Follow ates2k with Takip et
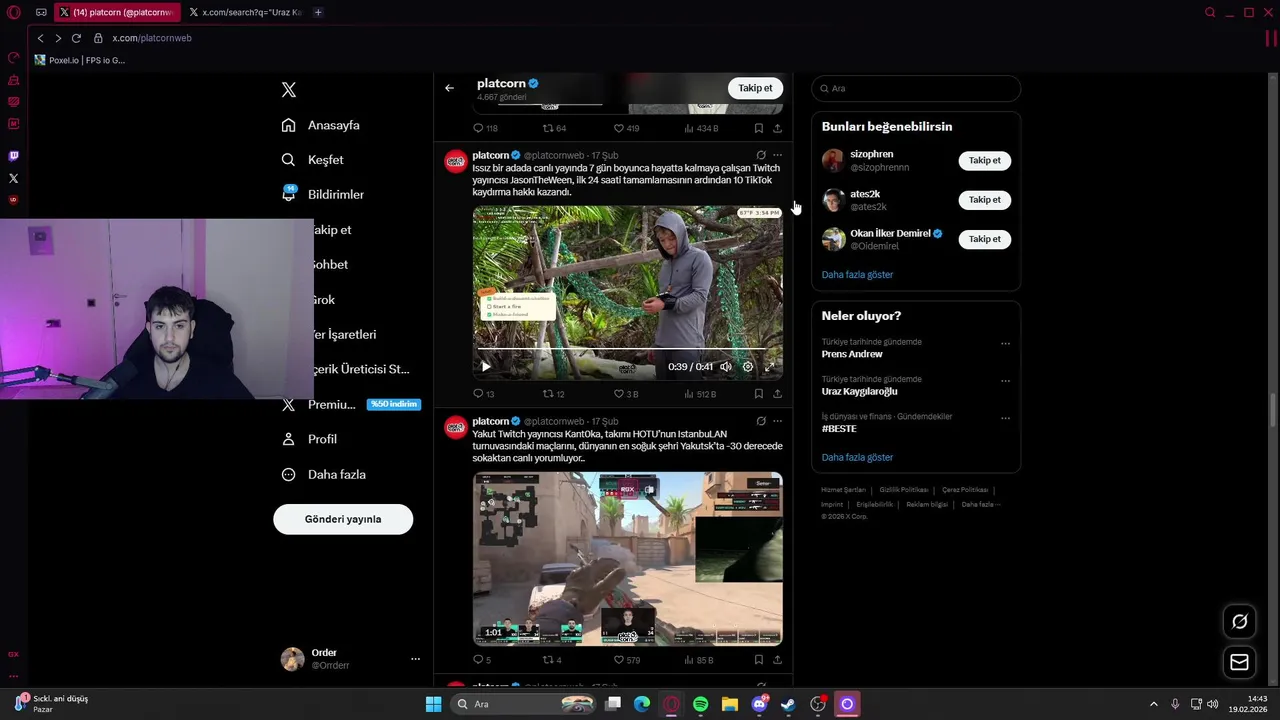Screen dimensions: 1280x720 (x=984, y=200)
